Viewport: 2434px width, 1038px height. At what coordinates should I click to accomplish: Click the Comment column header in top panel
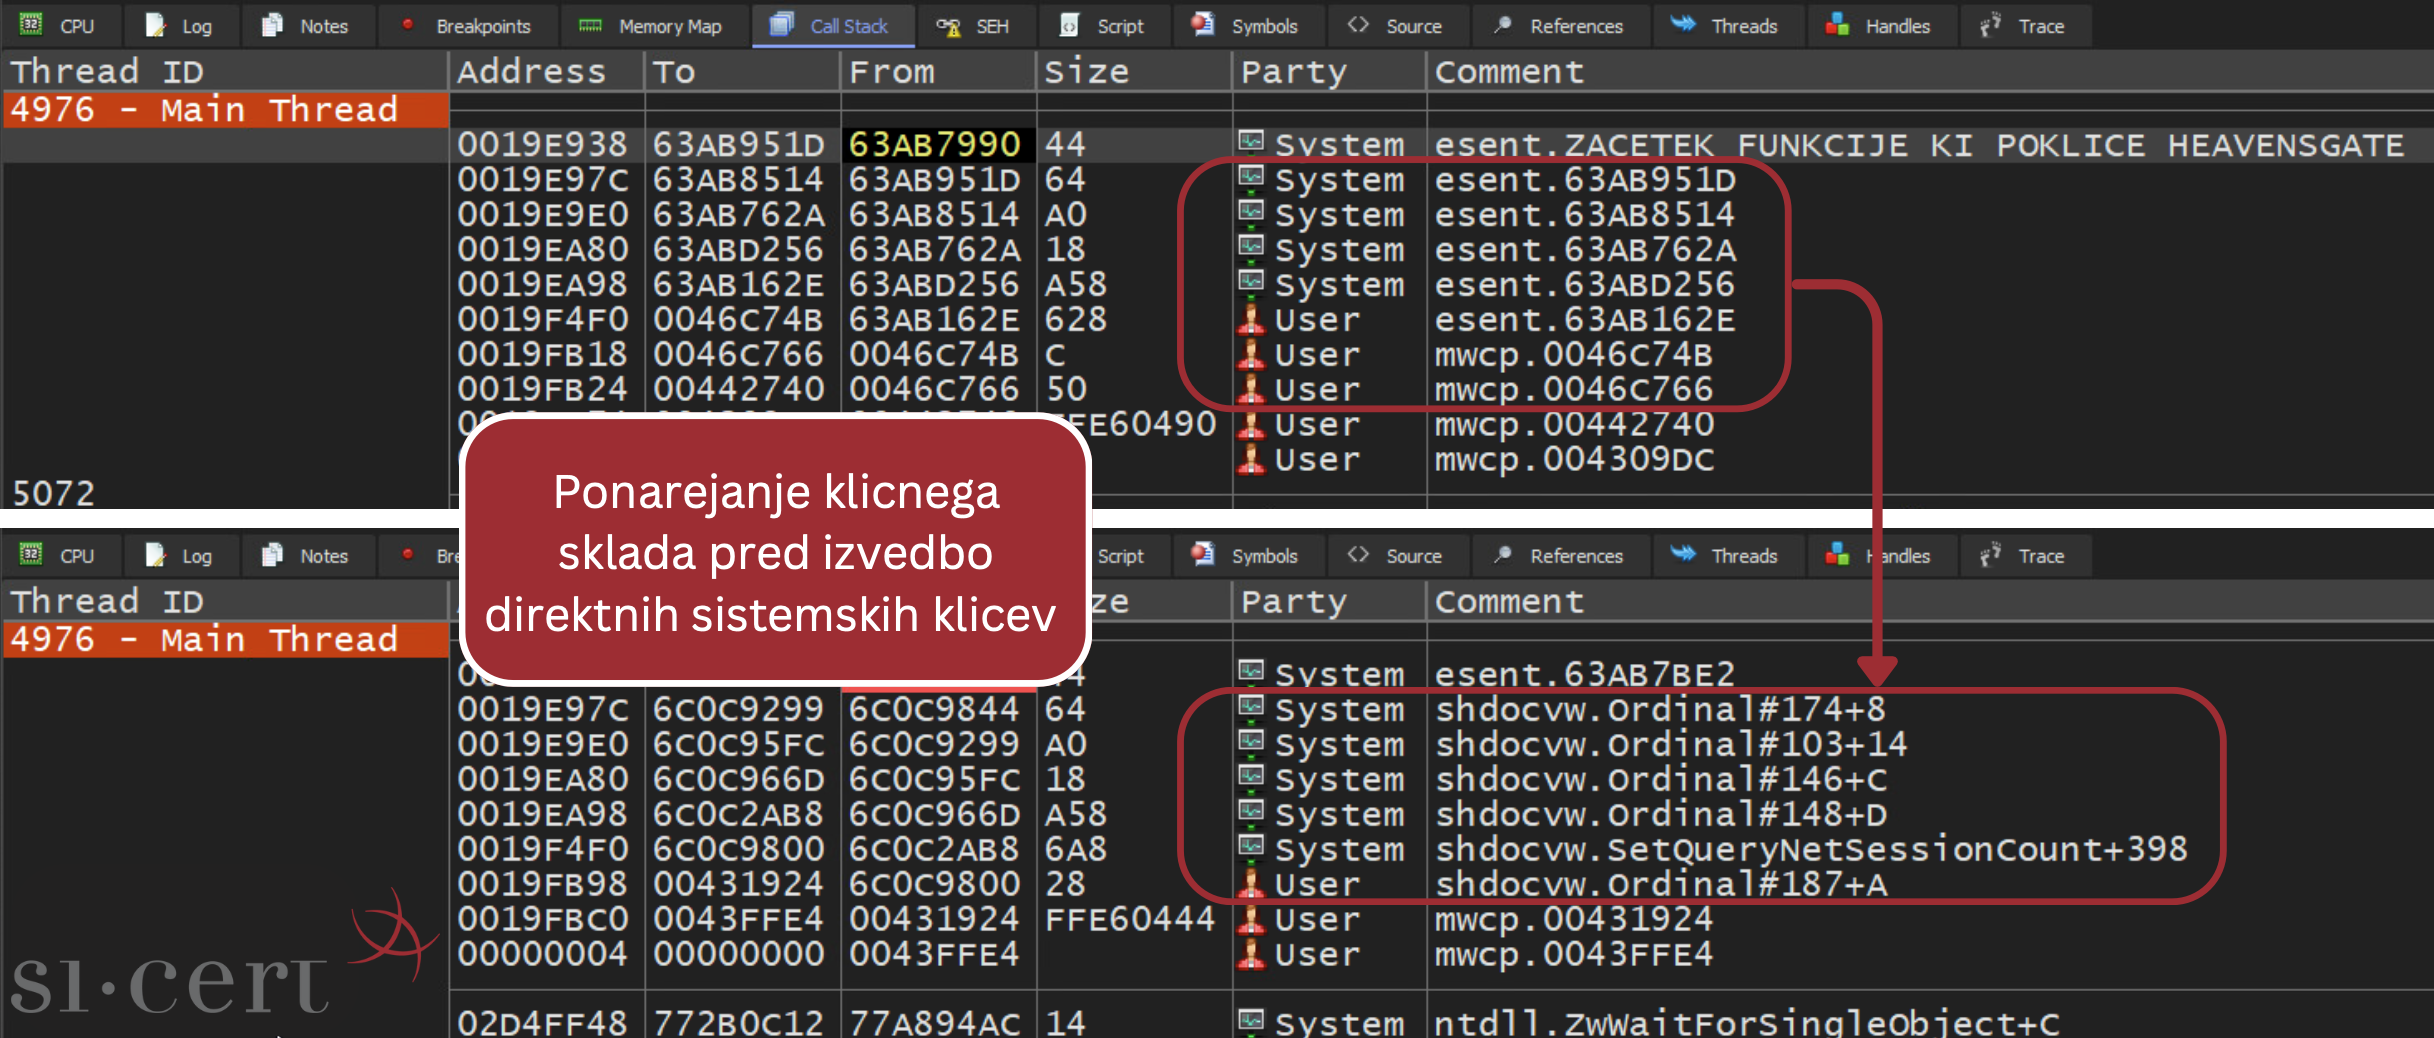tap(1509, 72)
